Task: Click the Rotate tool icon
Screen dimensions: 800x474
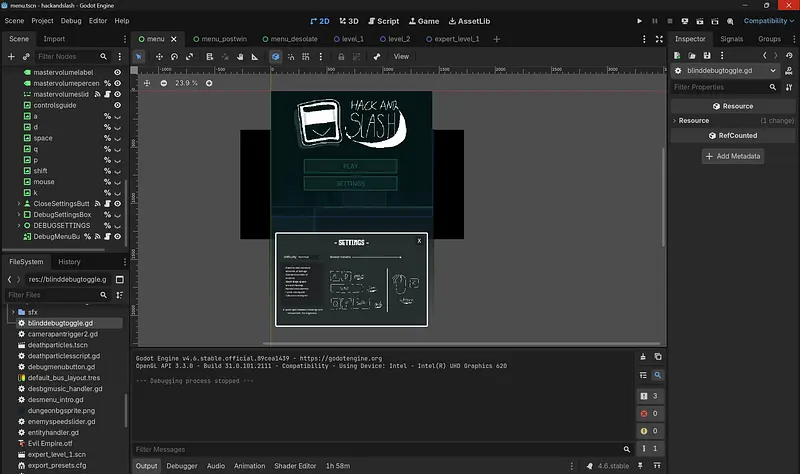Action: tap(174, 57)
